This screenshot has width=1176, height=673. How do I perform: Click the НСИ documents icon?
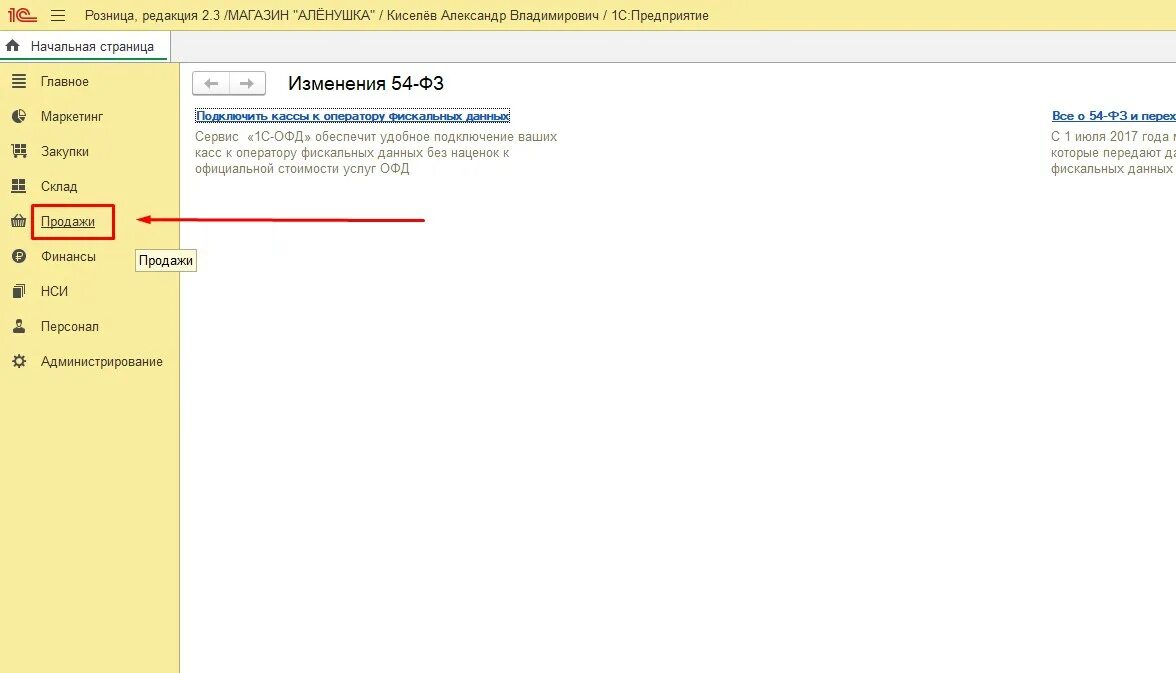(x=19, y=291)
